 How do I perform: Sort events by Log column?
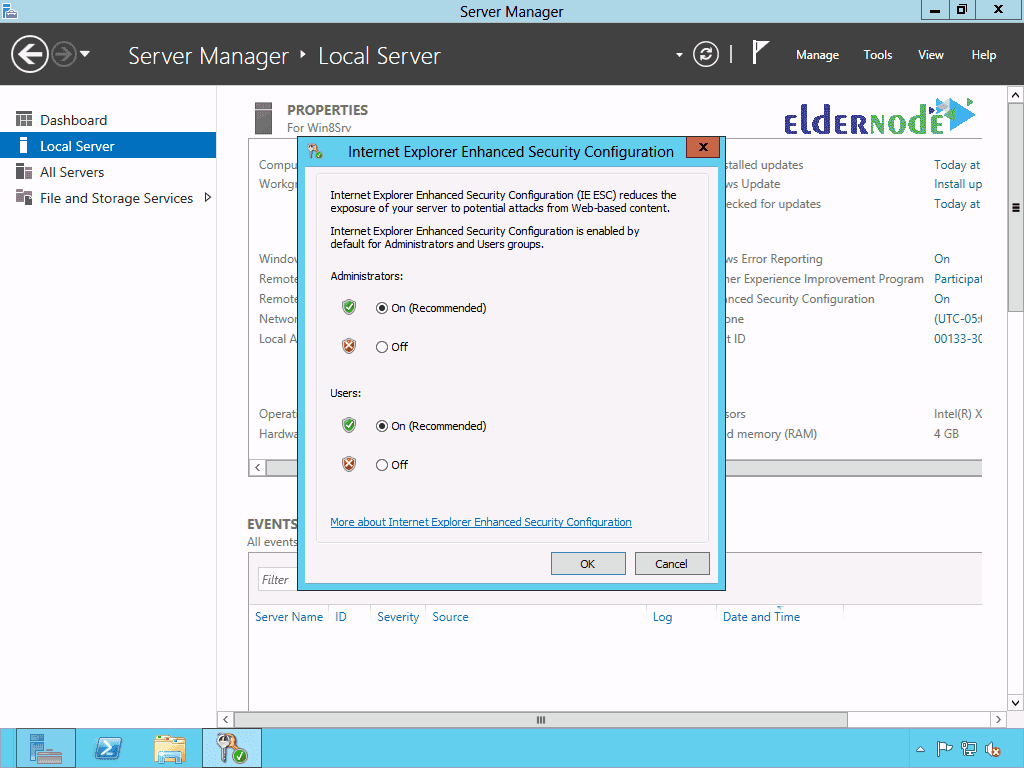pos(662,616)
